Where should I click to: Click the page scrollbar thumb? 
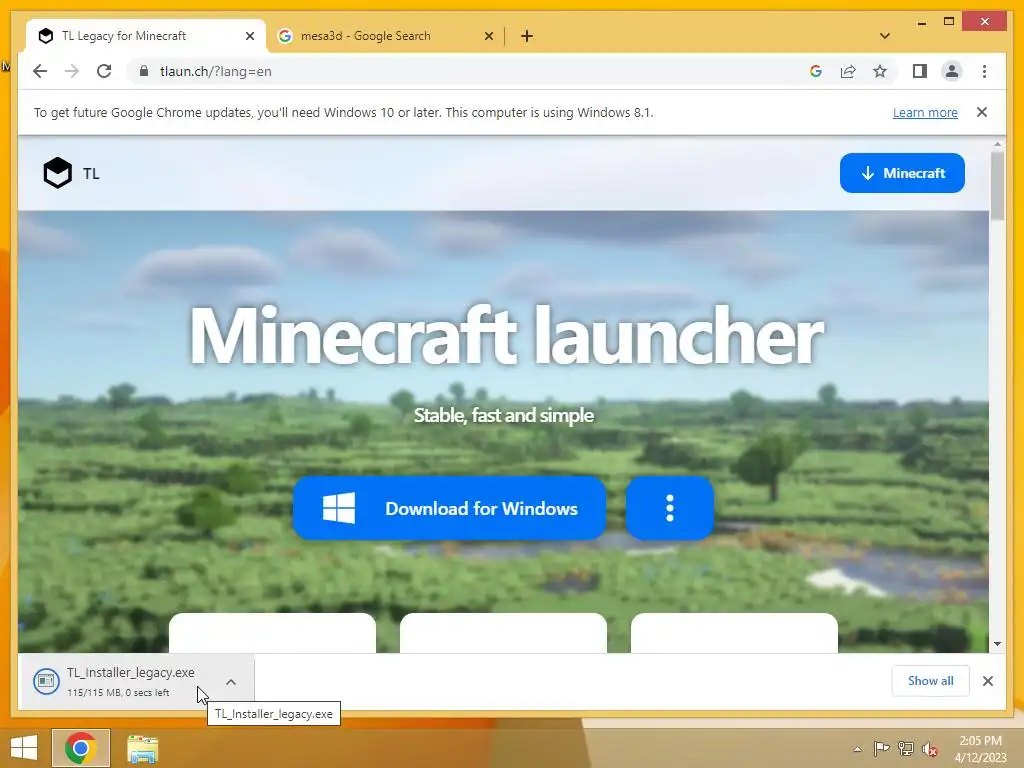pyautogui.click(x=997, y=185)
